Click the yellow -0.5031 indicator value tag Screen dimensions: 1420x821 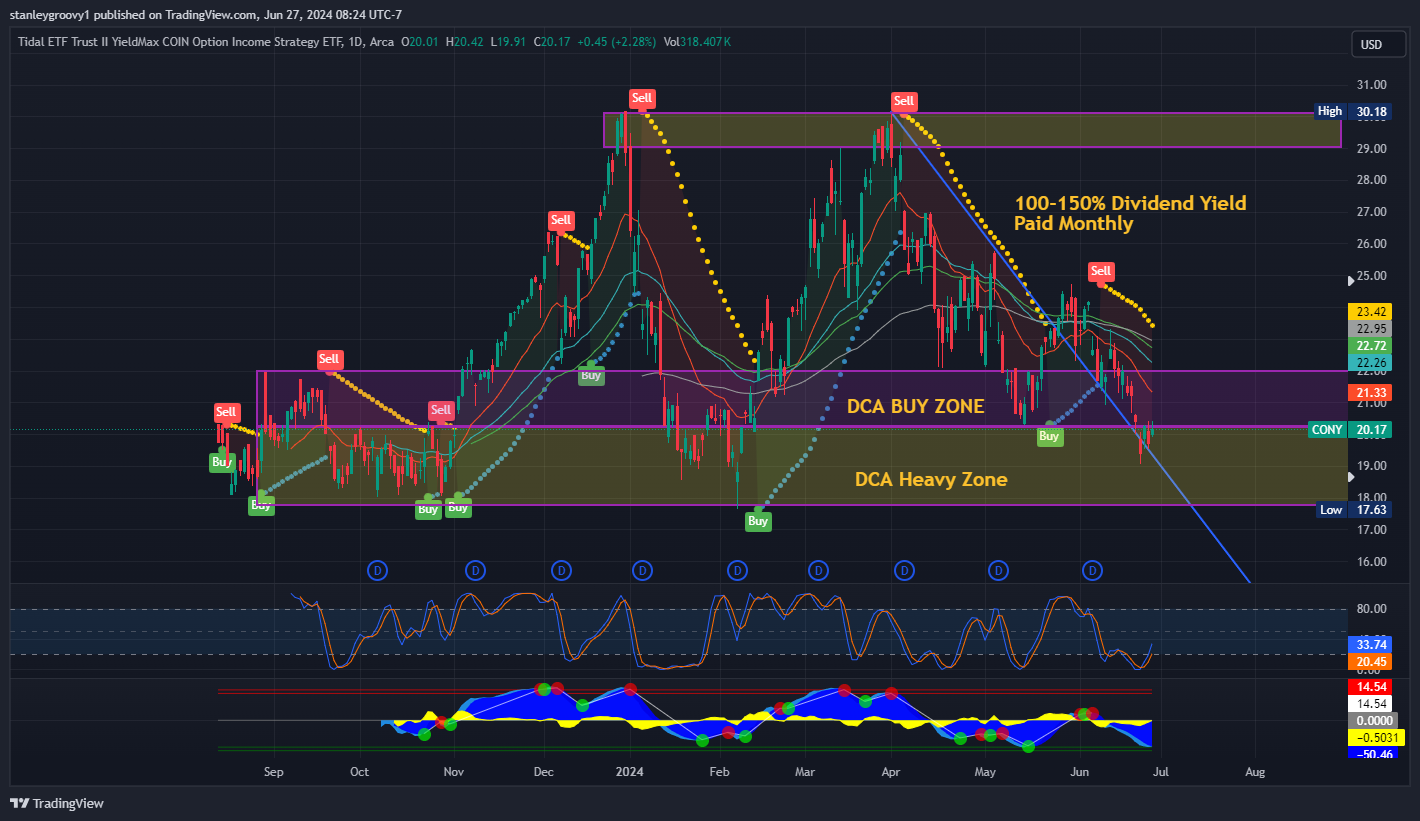pos(1376,737)
